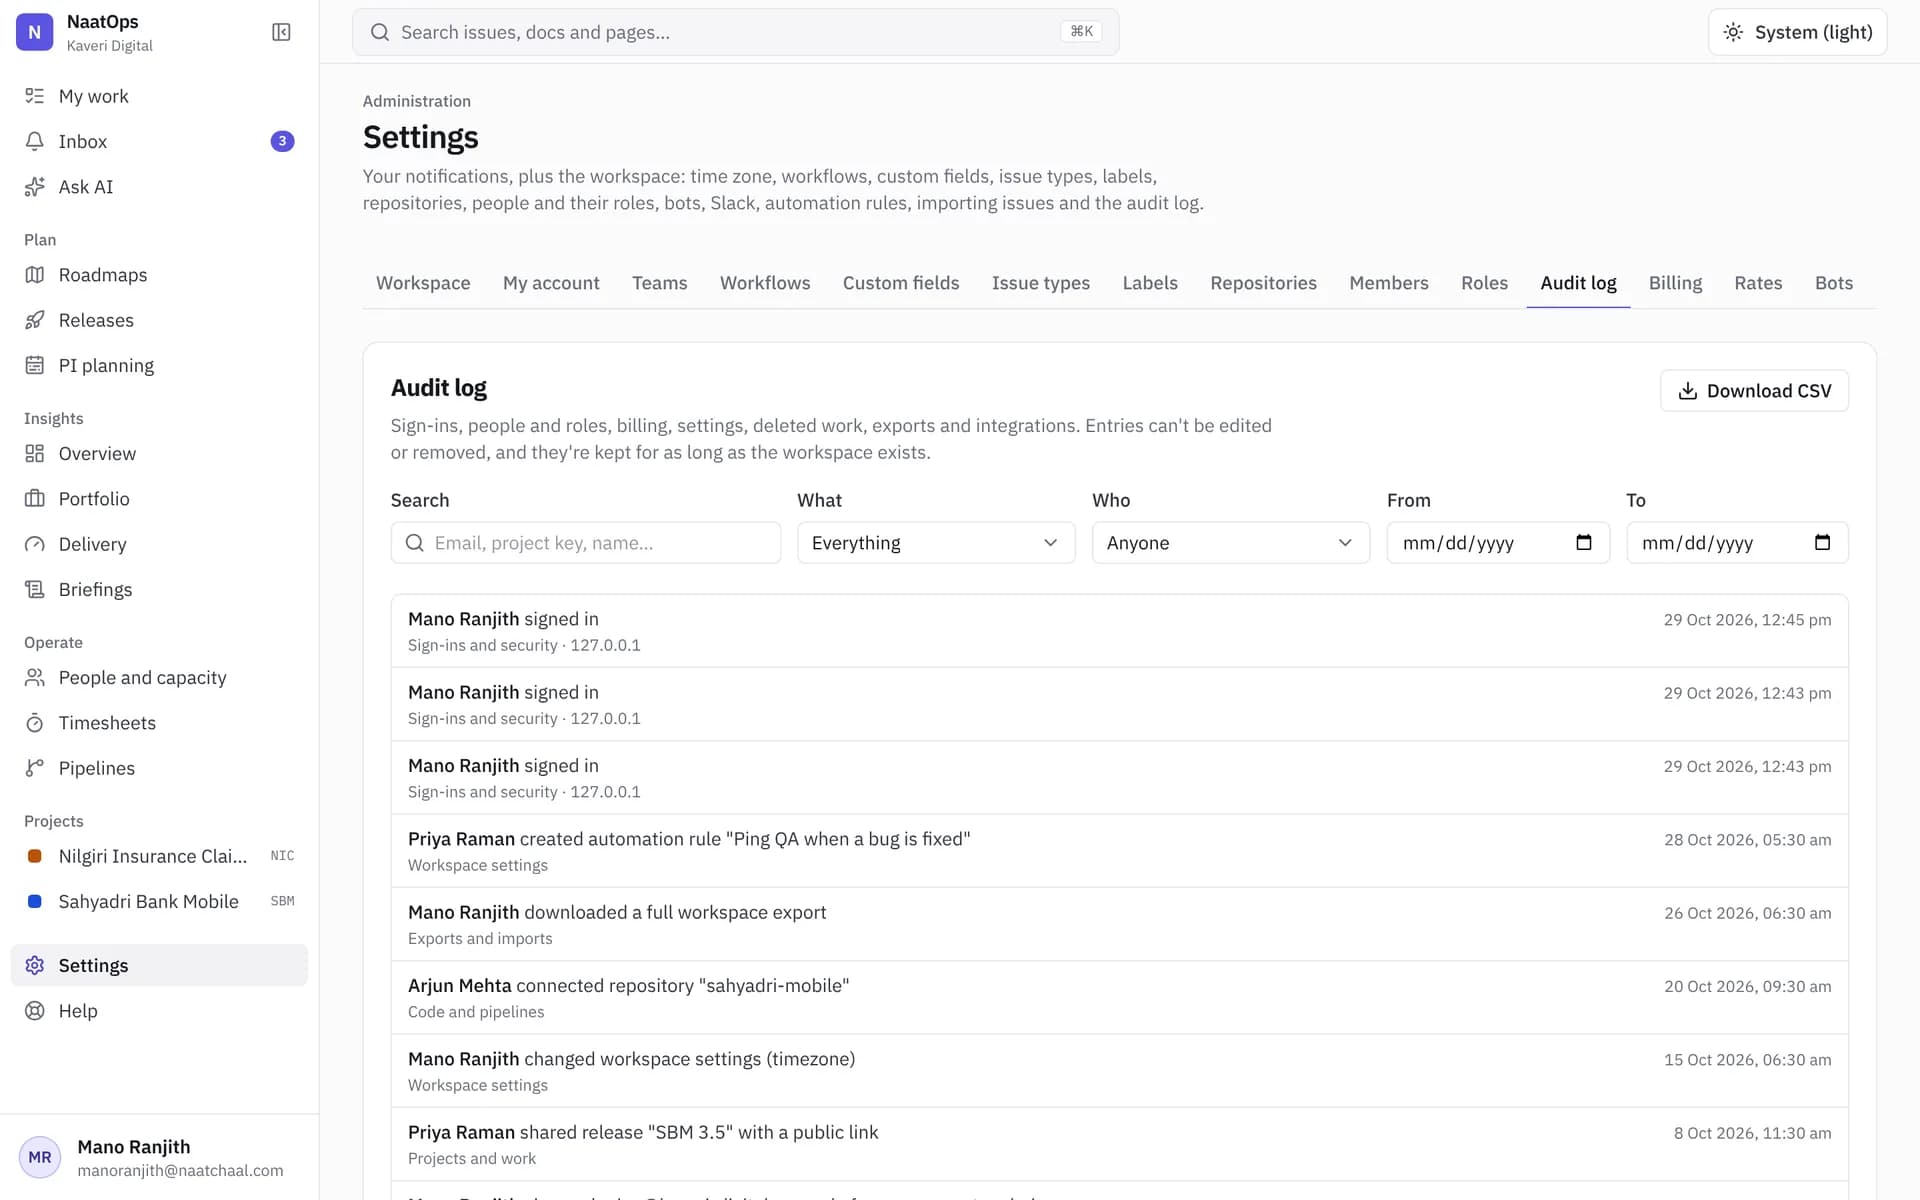Open Nilgiri Insurance project

point(159,856)
